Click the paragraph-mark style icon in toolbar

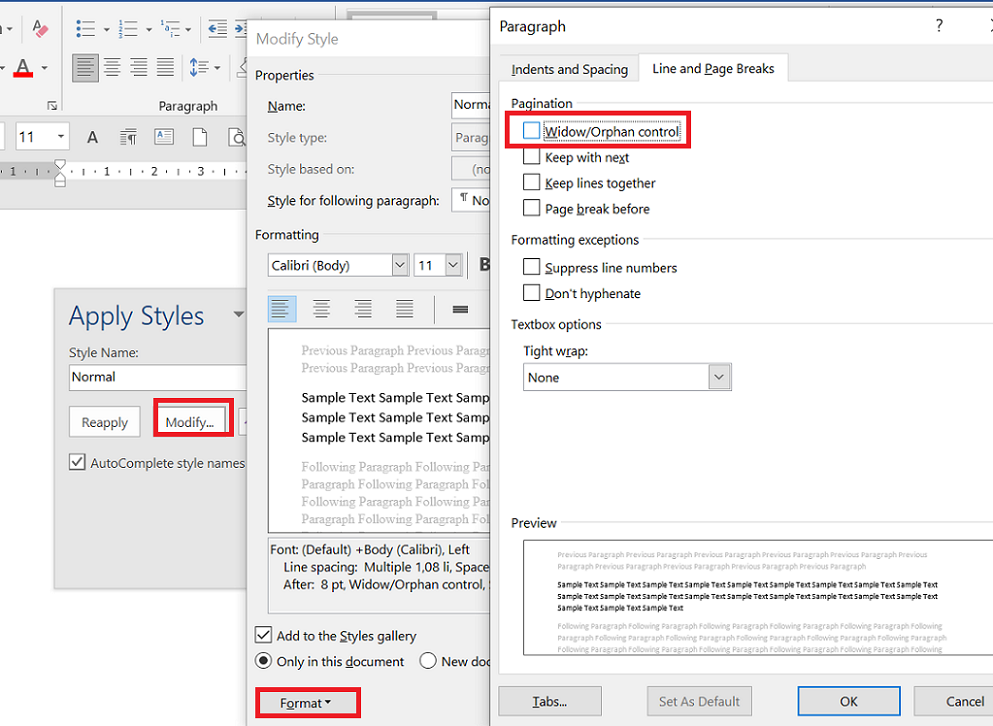pyautogui.click(x=128, y=137)
